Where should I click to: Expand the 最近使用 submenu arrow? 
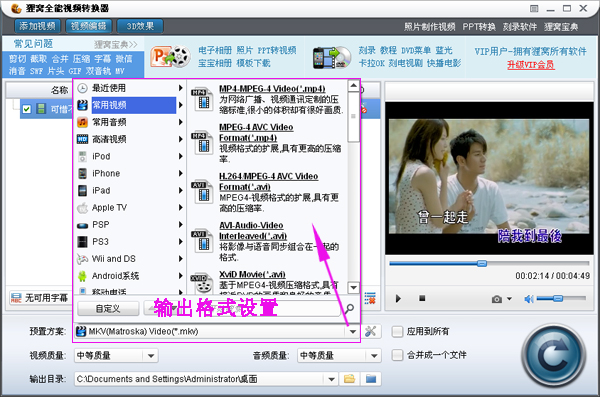(x=180, y=88)
